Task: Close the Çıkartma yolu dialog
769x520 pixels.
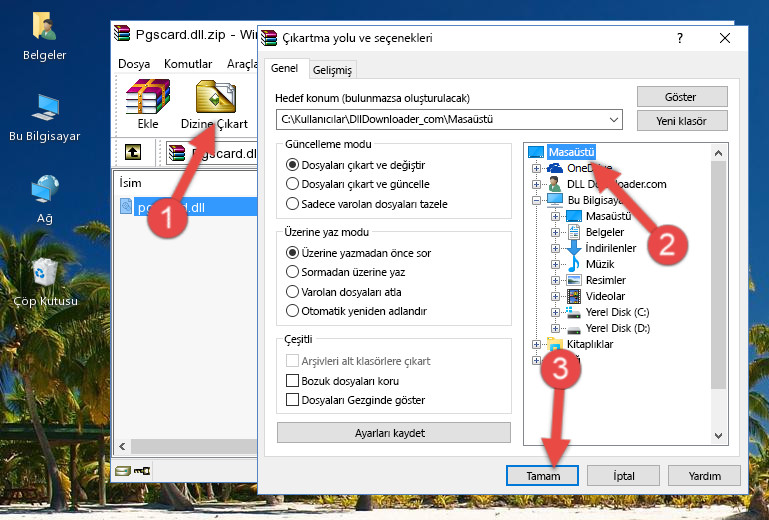Action: pyautogui.click(x=725, y=38)
